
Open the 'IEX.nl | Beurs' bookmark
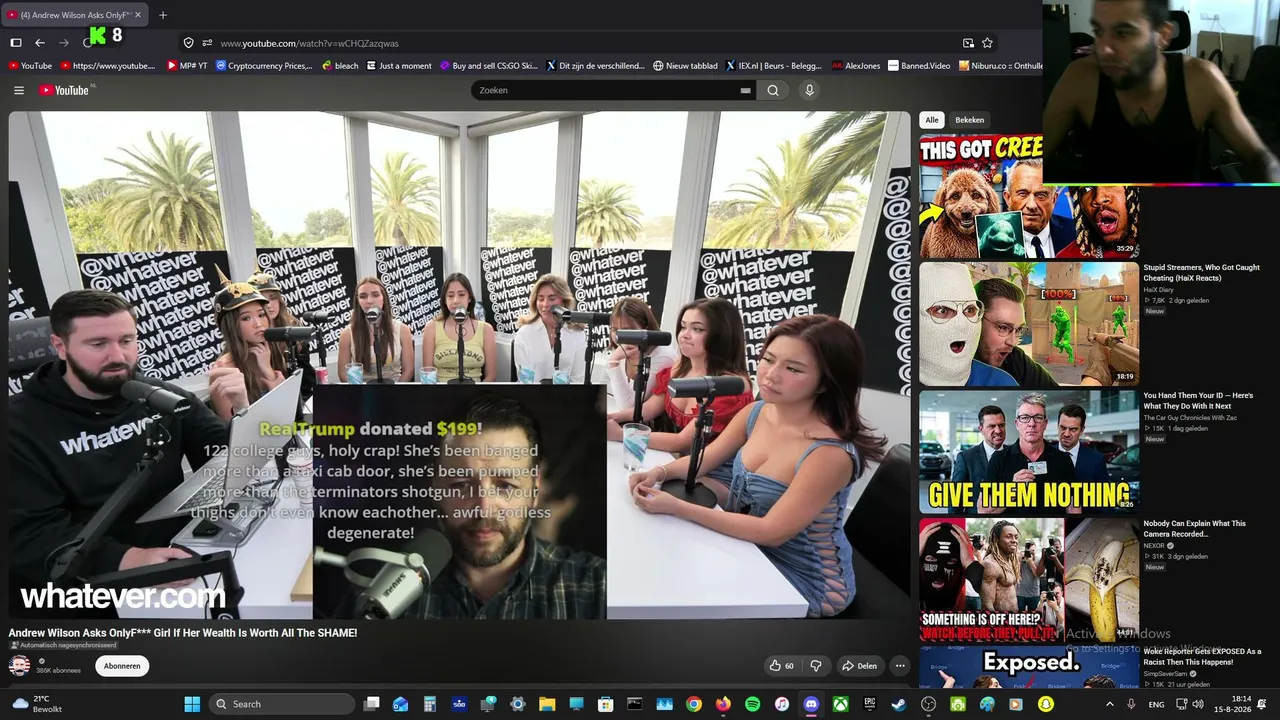773,66
